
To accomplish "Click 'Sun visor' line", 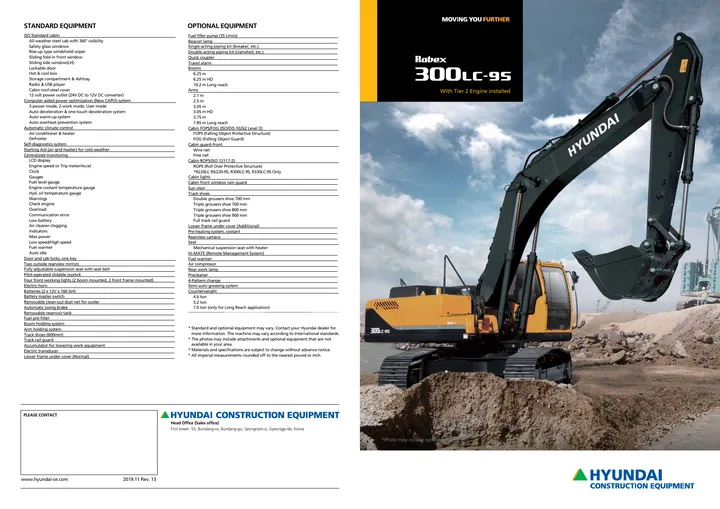I will tap(197, 188).
